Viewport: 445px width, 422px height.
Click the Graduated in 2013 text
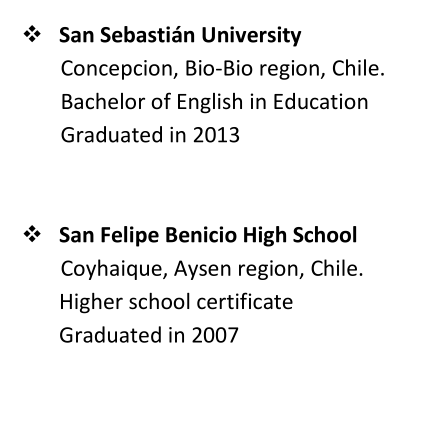(150, 136)
